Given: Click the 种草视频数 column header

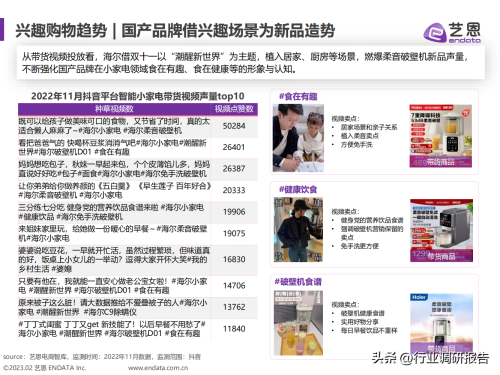Looking at the screenshot, I should [114, 109].
